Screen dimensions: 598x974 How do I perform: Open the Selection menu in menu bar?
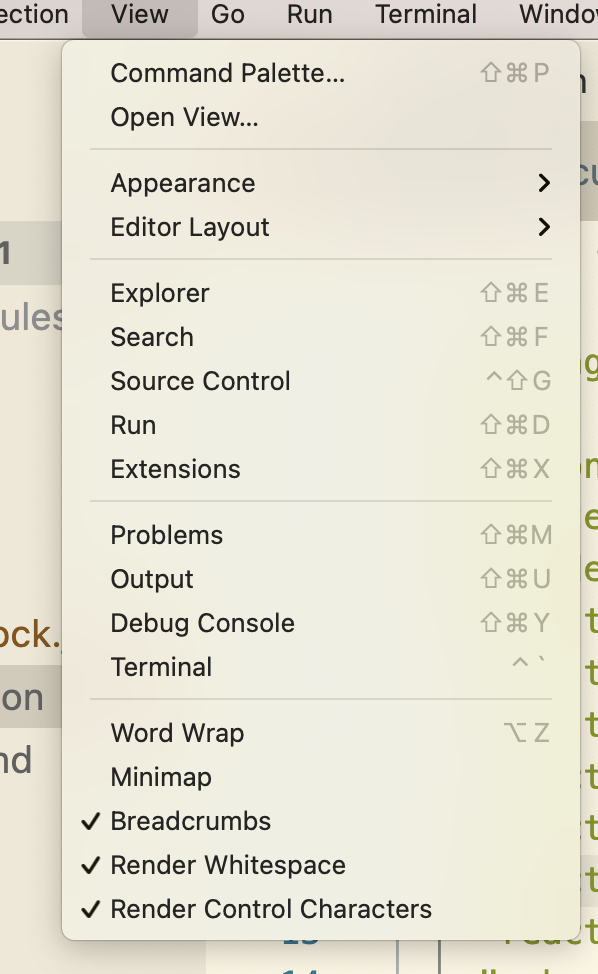click(x=34, y=15)
